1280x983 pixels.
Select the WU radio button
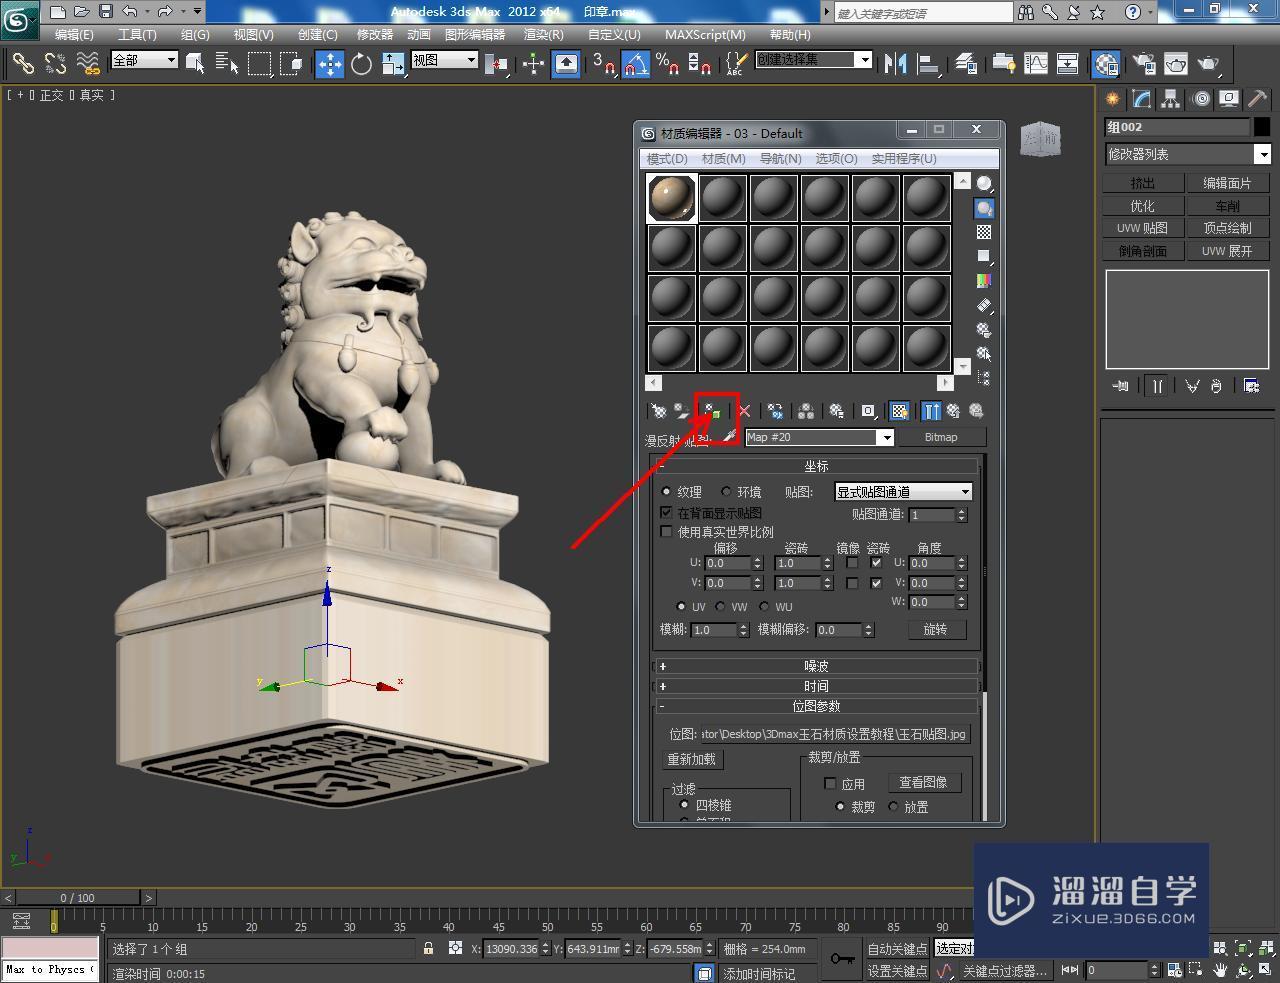(x=765, y=607)
